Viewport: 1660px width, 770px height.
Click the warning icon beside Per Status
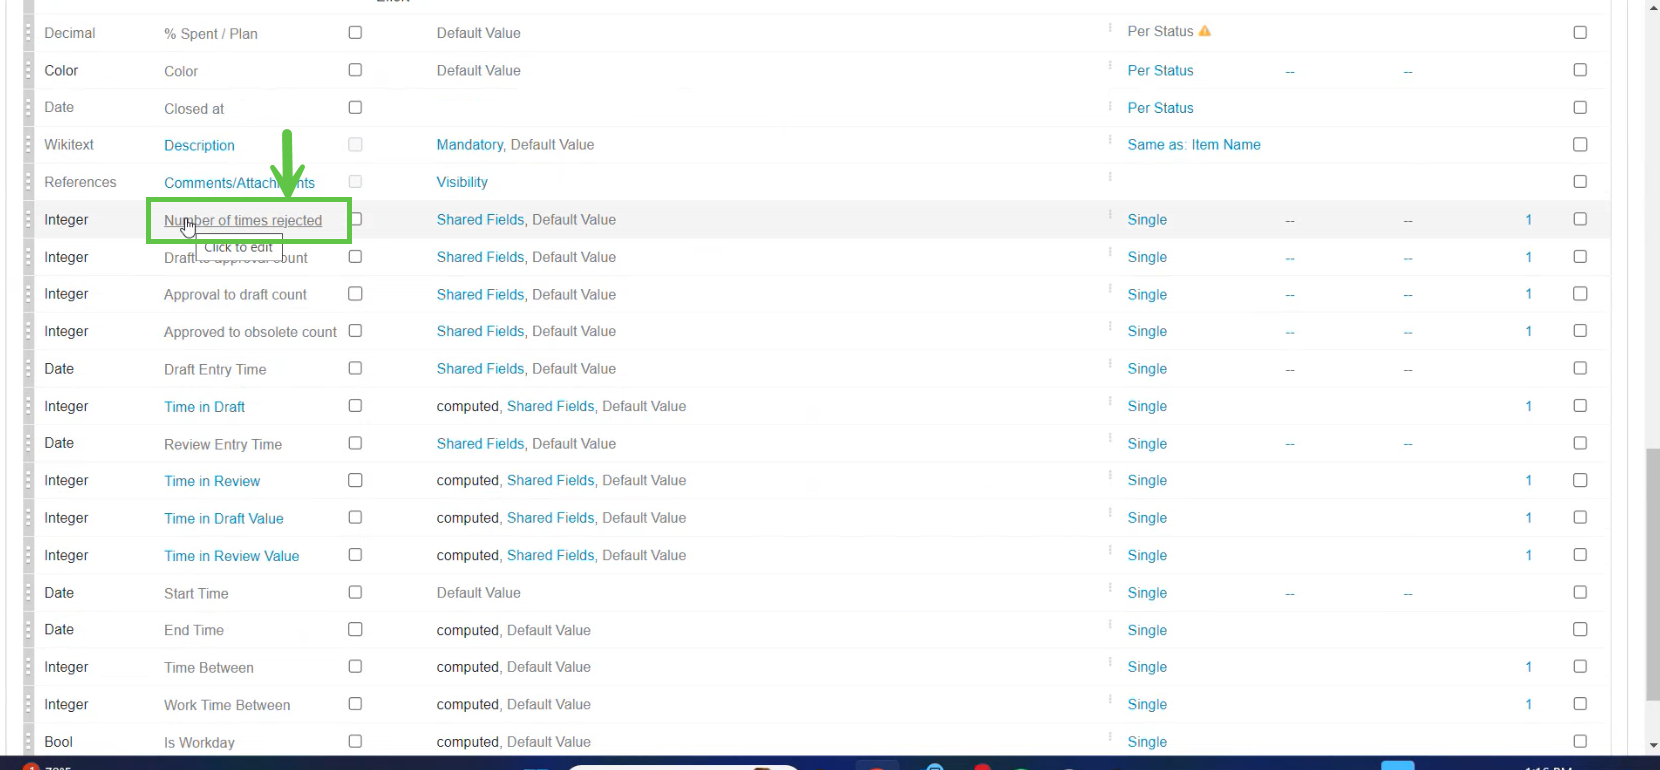coord(1205,32)
